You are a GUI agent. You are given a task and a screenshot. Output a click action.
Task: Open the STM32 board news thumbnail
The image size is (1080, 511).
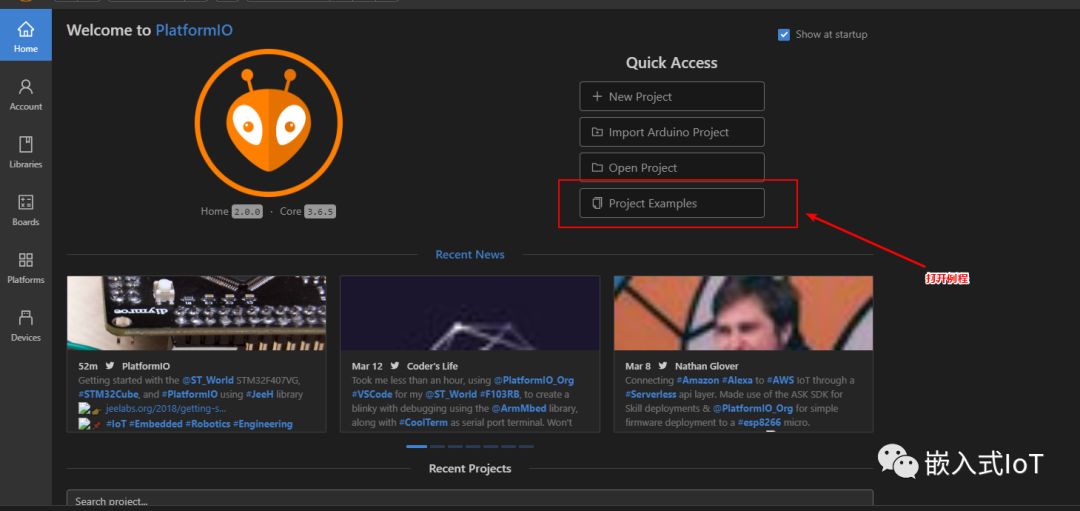pos(196,313)
